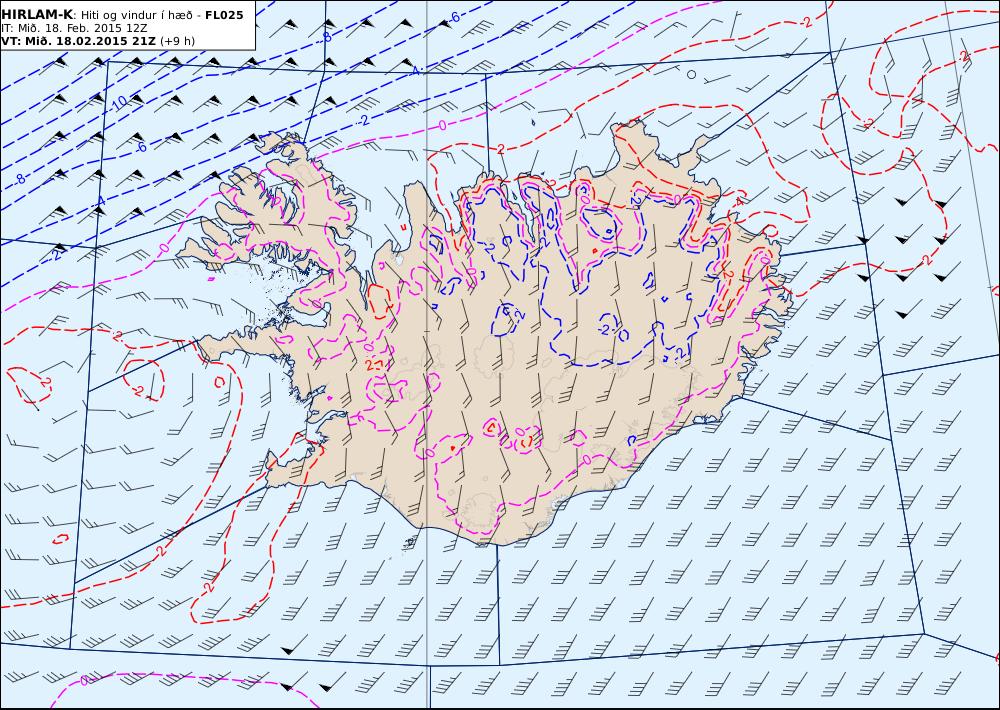This screenshot has height=710, width=1000.
Task: Click the small circle marker north of Iceland
Action: 691,75
